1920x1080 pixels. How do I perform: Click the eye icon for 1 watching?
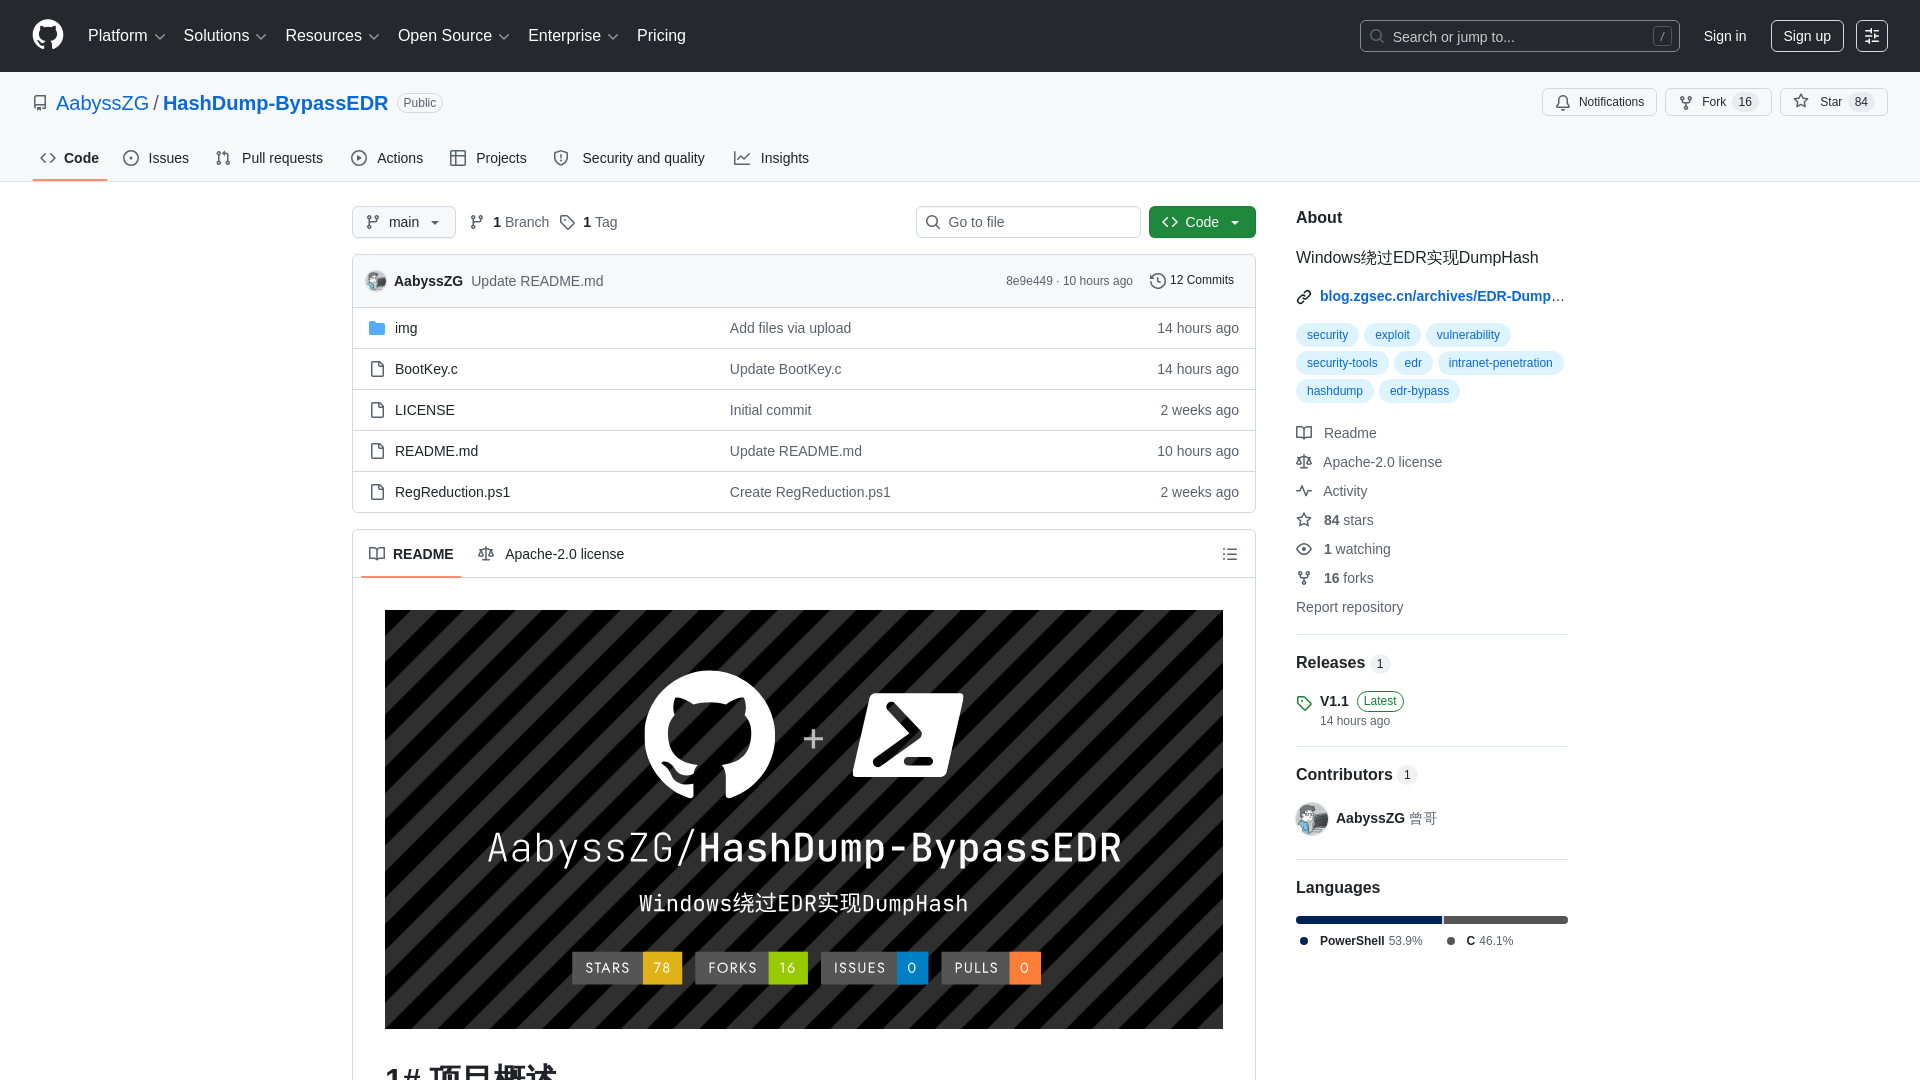1304,549
